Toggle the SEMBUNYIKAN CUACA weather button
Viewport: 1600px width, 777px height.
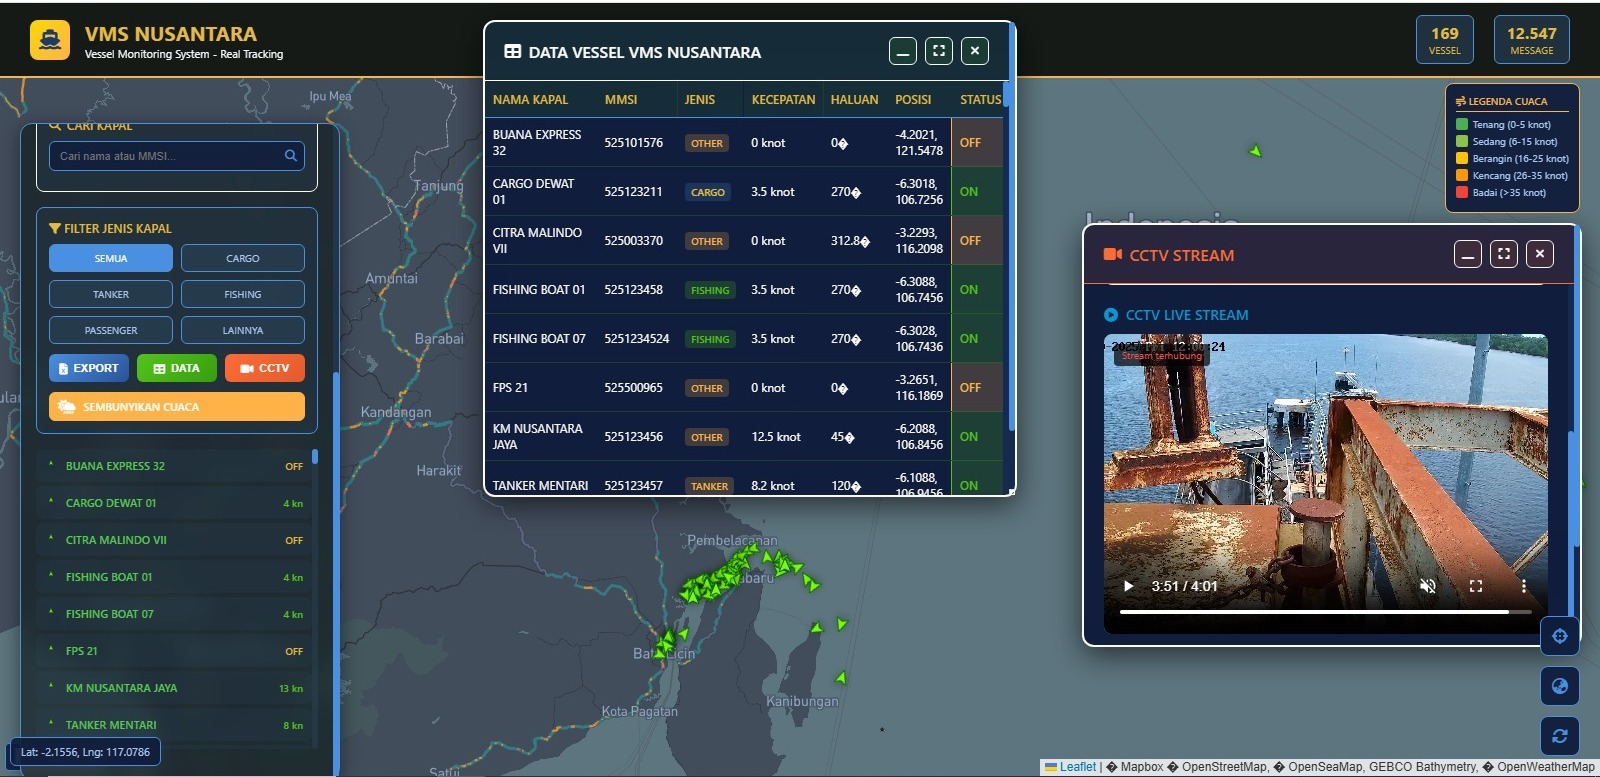[x=177, y=407]
